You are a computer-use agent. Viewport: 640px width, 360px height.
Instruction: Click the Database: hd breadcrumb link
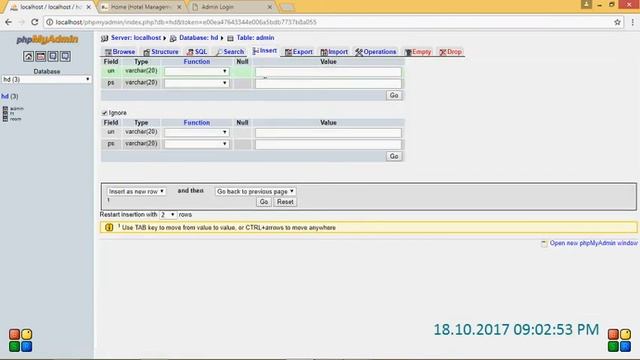coord(199,38)
